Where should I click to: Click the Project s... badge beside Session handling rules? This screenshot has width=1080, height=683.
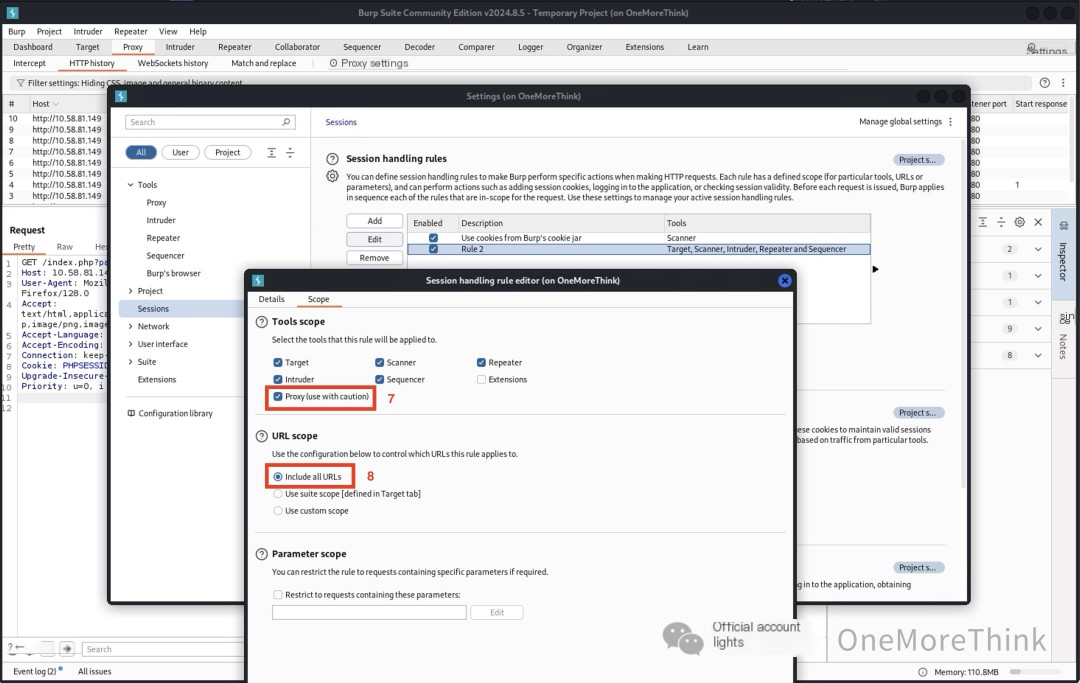pos(917,160)
